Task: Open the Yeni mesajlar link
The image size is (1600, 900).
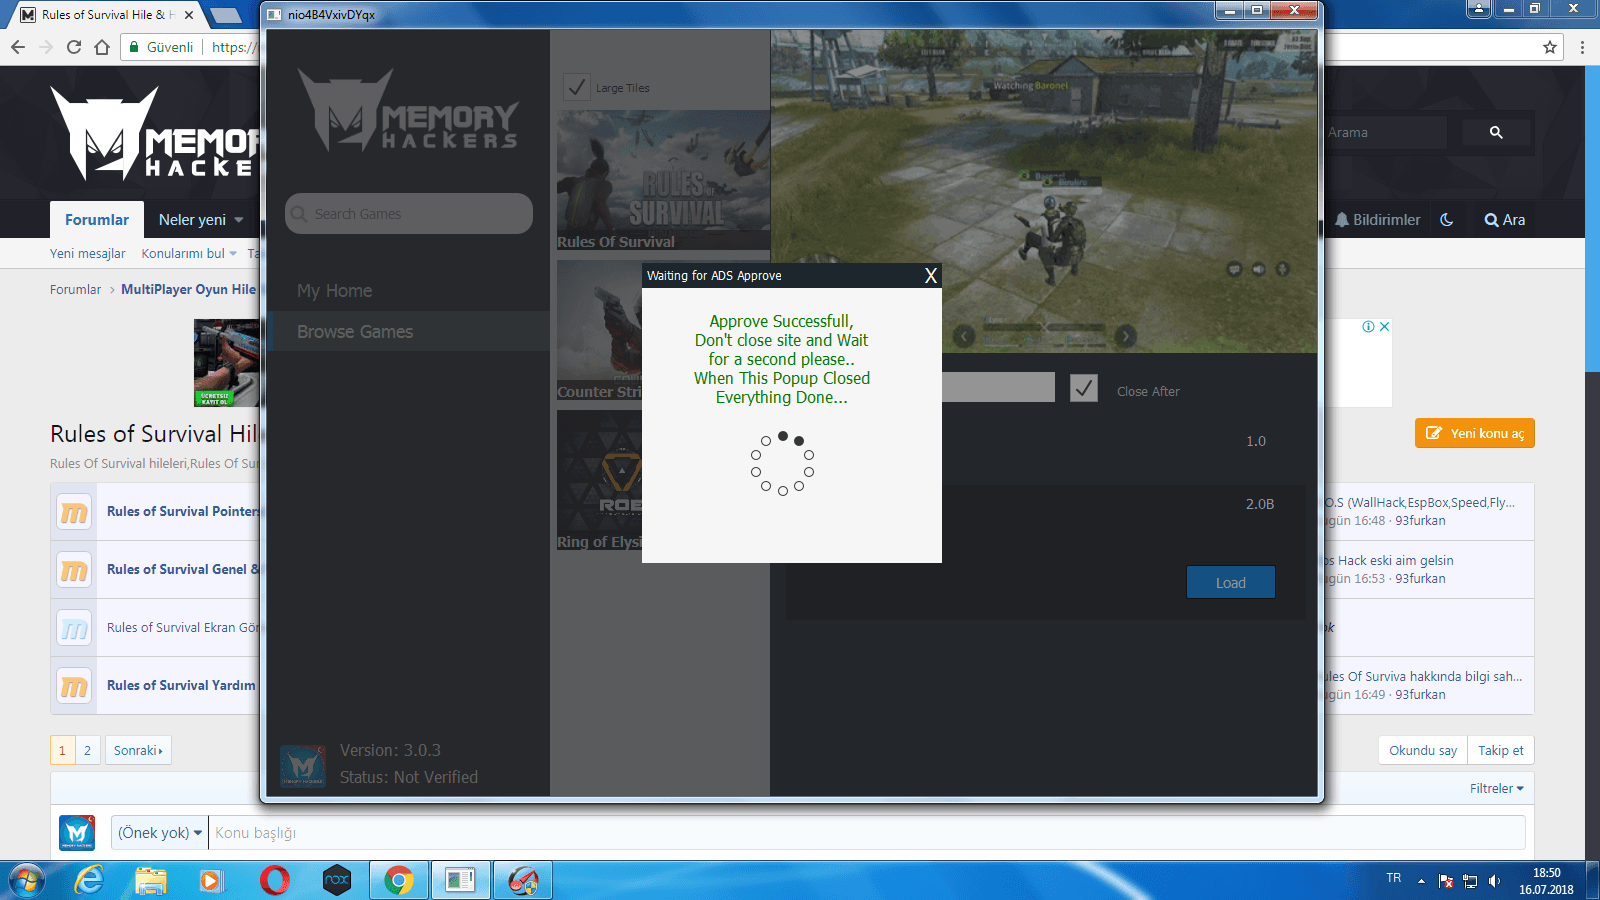Action: pyautogui.click(x=88, y=254)
